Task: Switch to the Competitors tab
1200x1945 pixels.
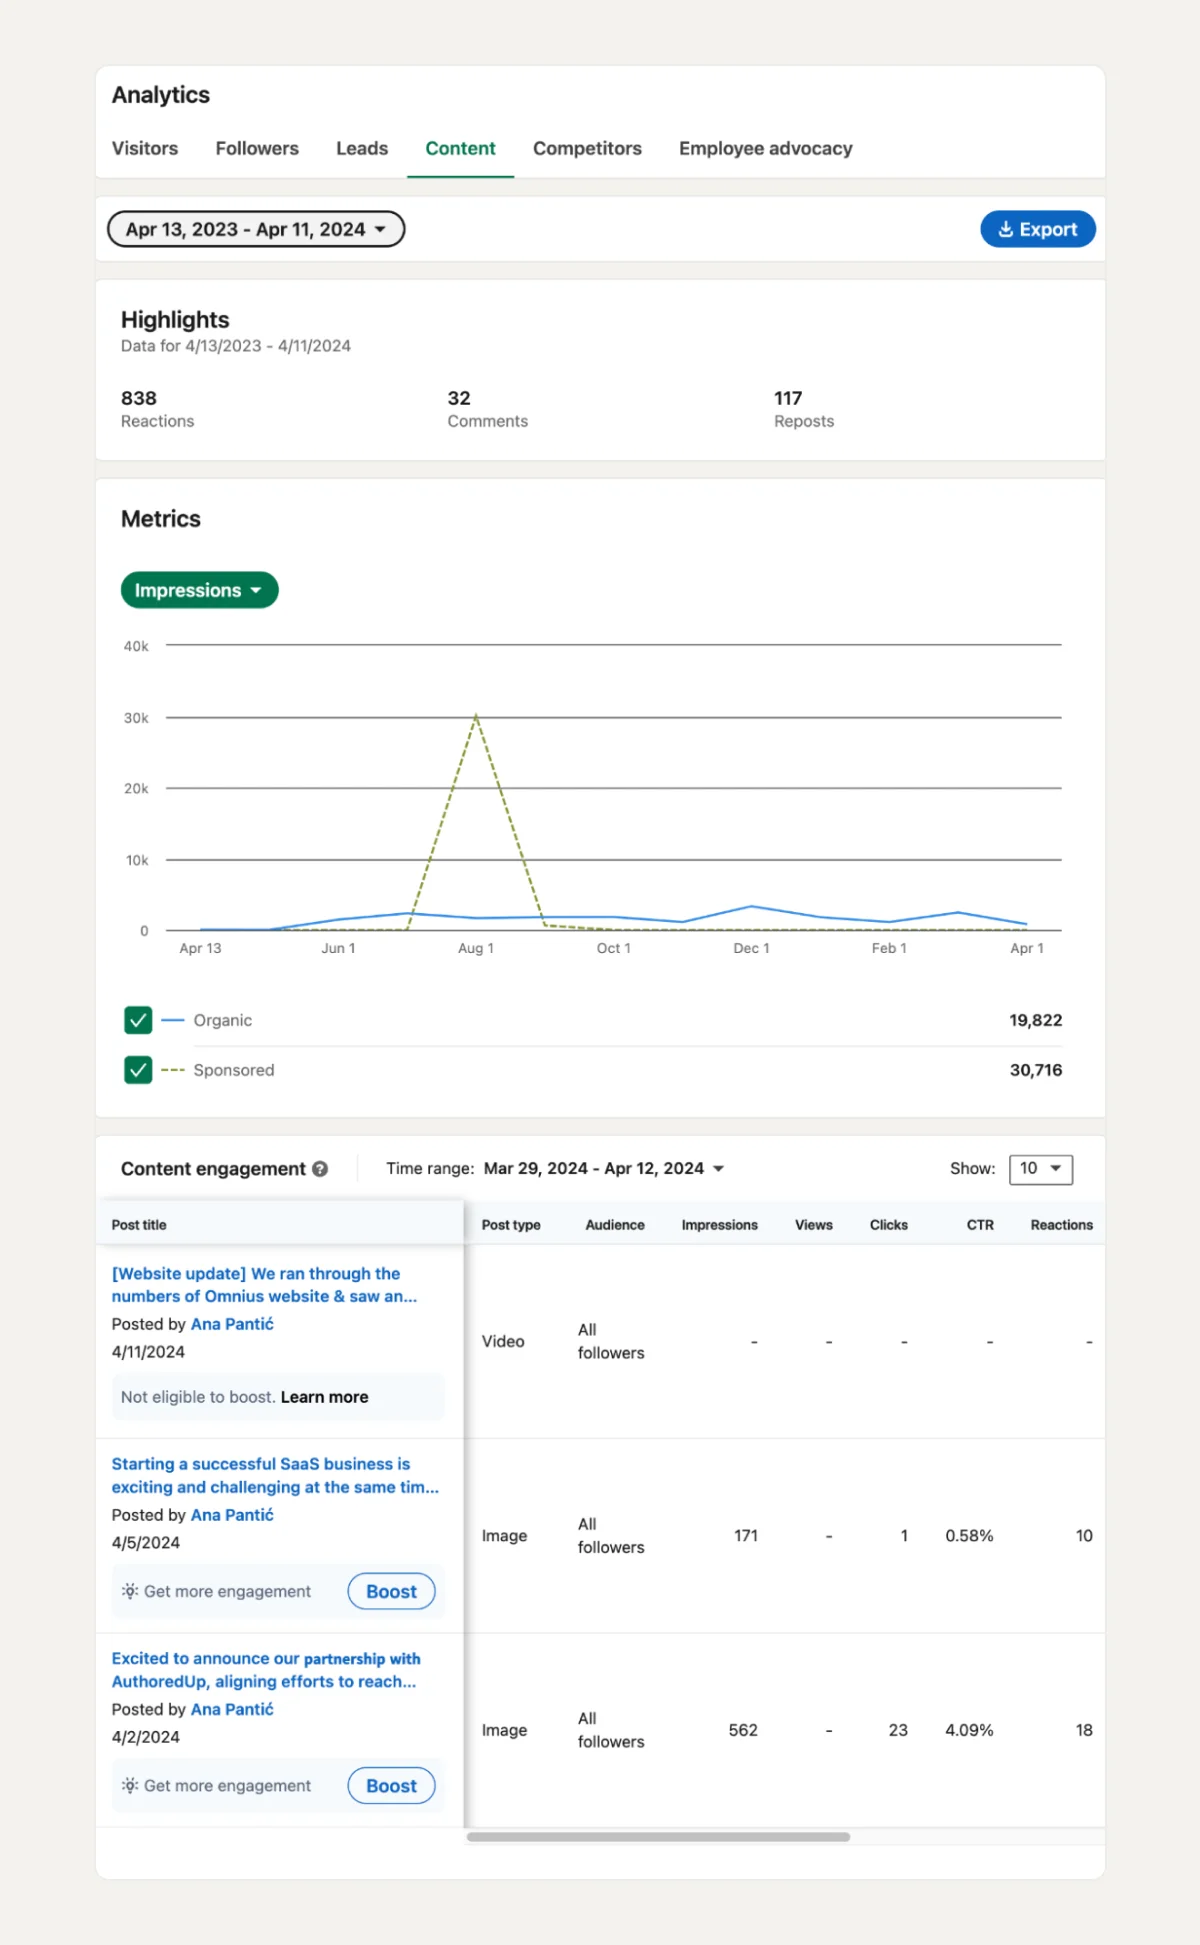Action: tap(587, 148)
